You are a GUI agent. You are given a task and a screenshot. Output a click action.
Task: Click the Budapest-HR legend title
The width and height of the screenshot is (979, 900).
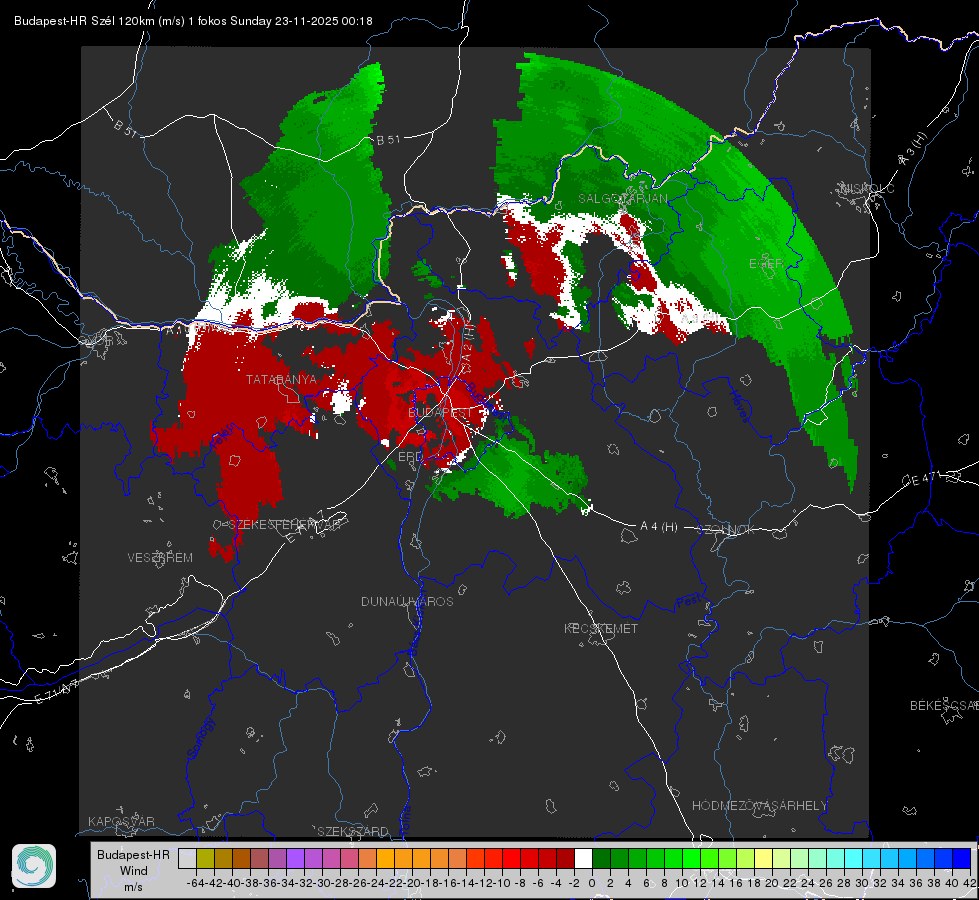(x=133, y=854)
